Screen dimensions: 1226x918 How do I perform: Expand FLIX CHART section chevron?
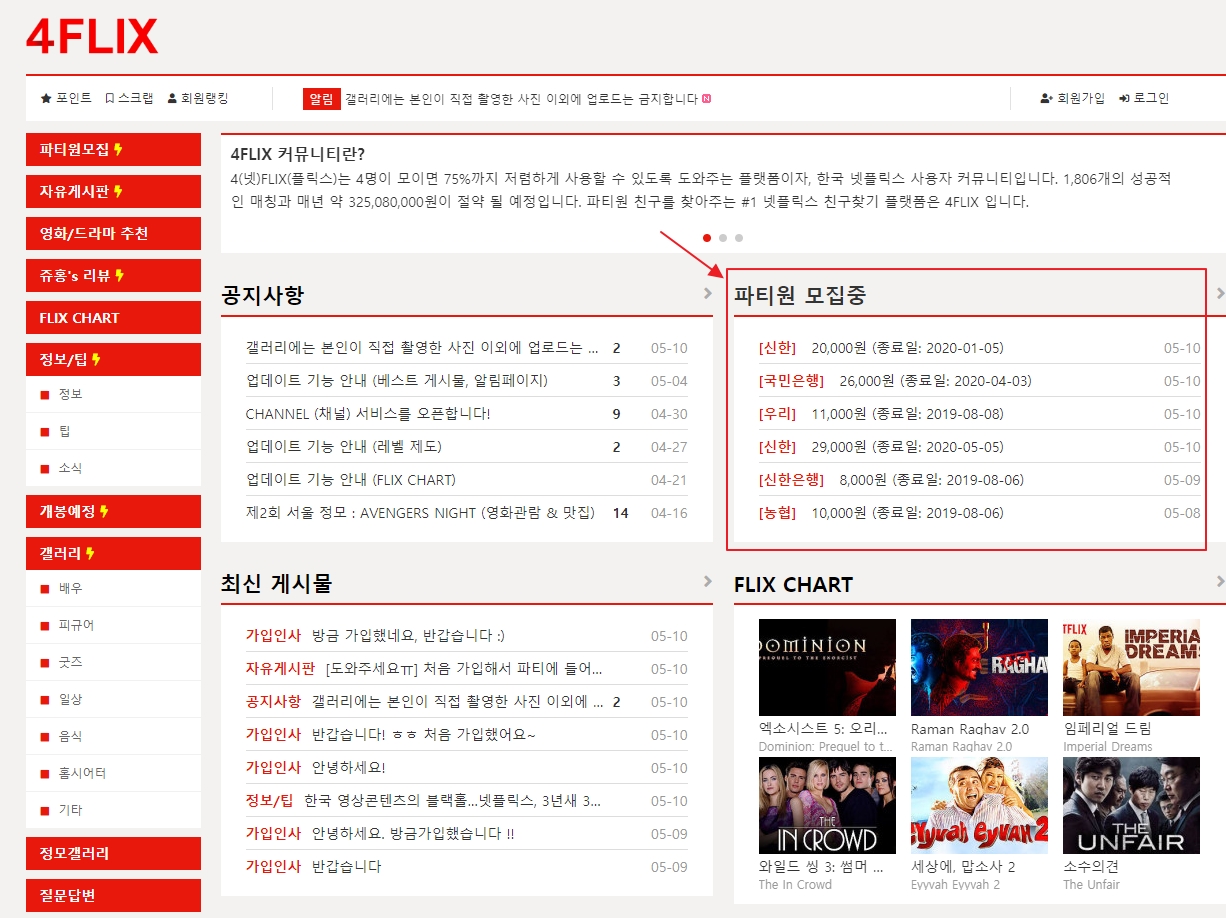(1220, 582)
